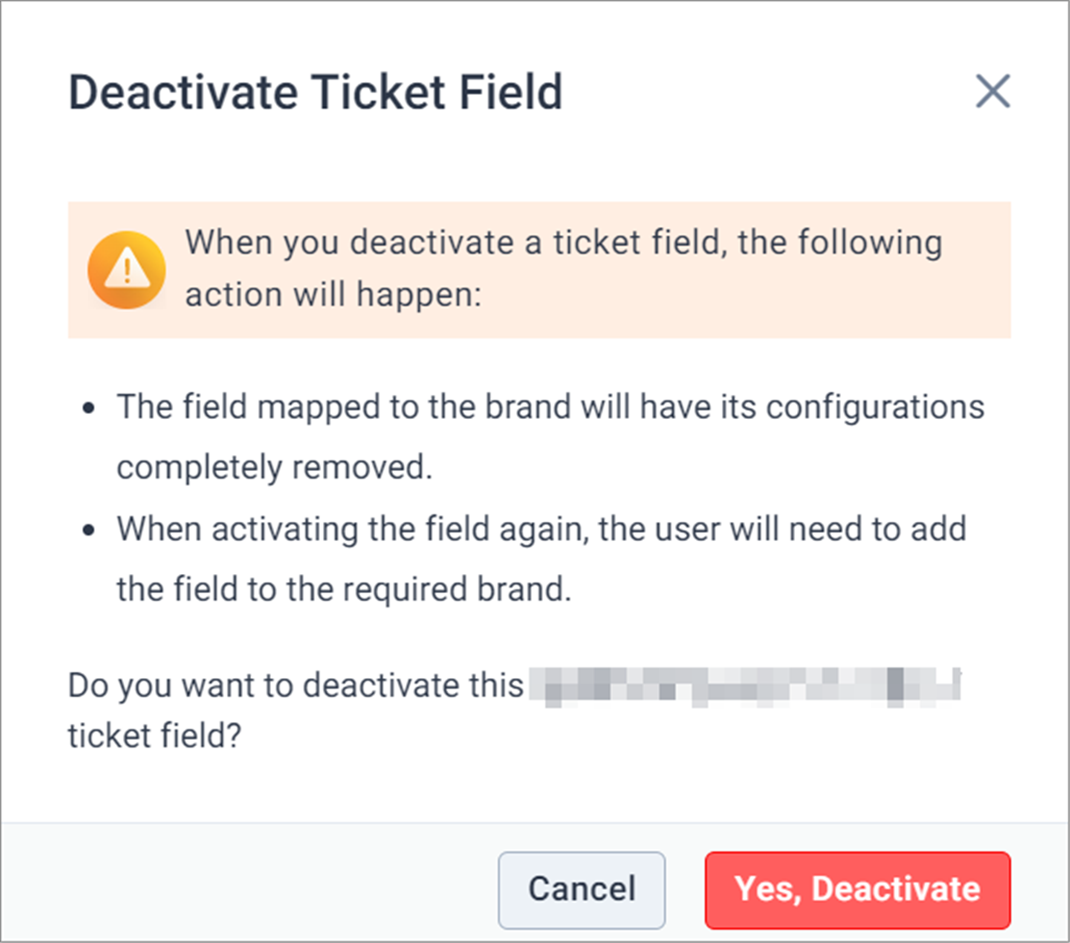Click the 'ticket field?' text line
The width and height of the screenshot is (1070, 943).
(155, 736)
